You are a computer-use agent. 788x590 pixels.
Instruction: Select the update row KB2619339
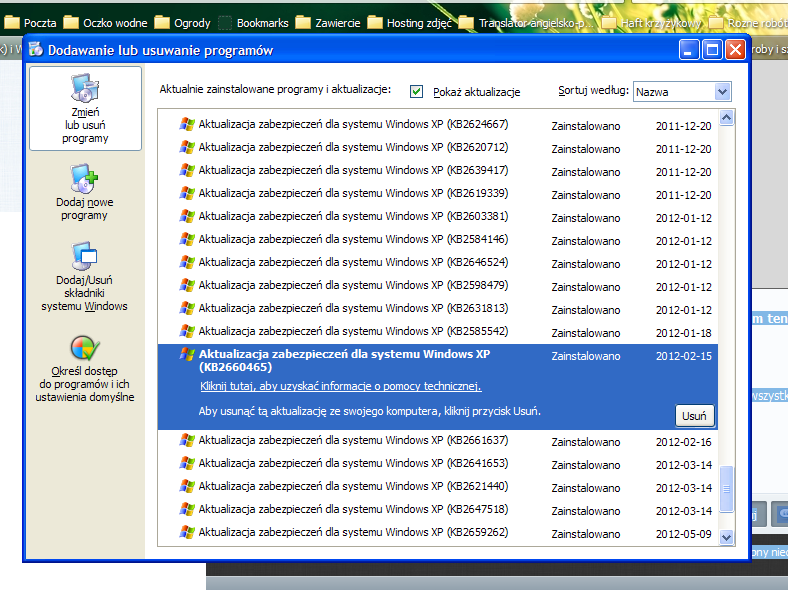[438, 193]
